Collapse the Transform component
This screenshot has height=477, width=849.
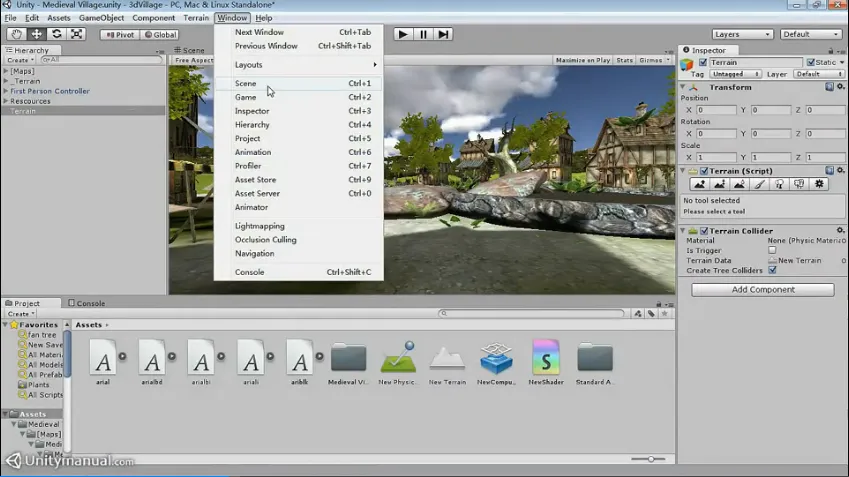tap(683, 87)
